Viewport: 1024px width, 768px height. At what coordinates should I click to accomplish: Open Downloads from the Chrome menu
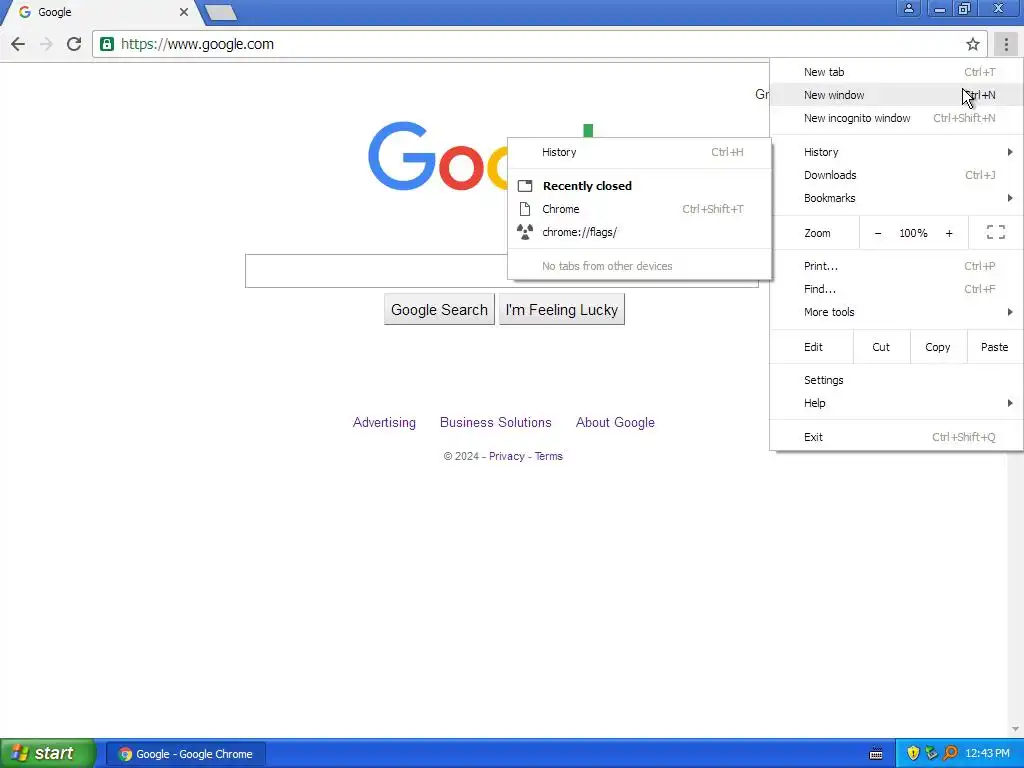click(896, 175)
